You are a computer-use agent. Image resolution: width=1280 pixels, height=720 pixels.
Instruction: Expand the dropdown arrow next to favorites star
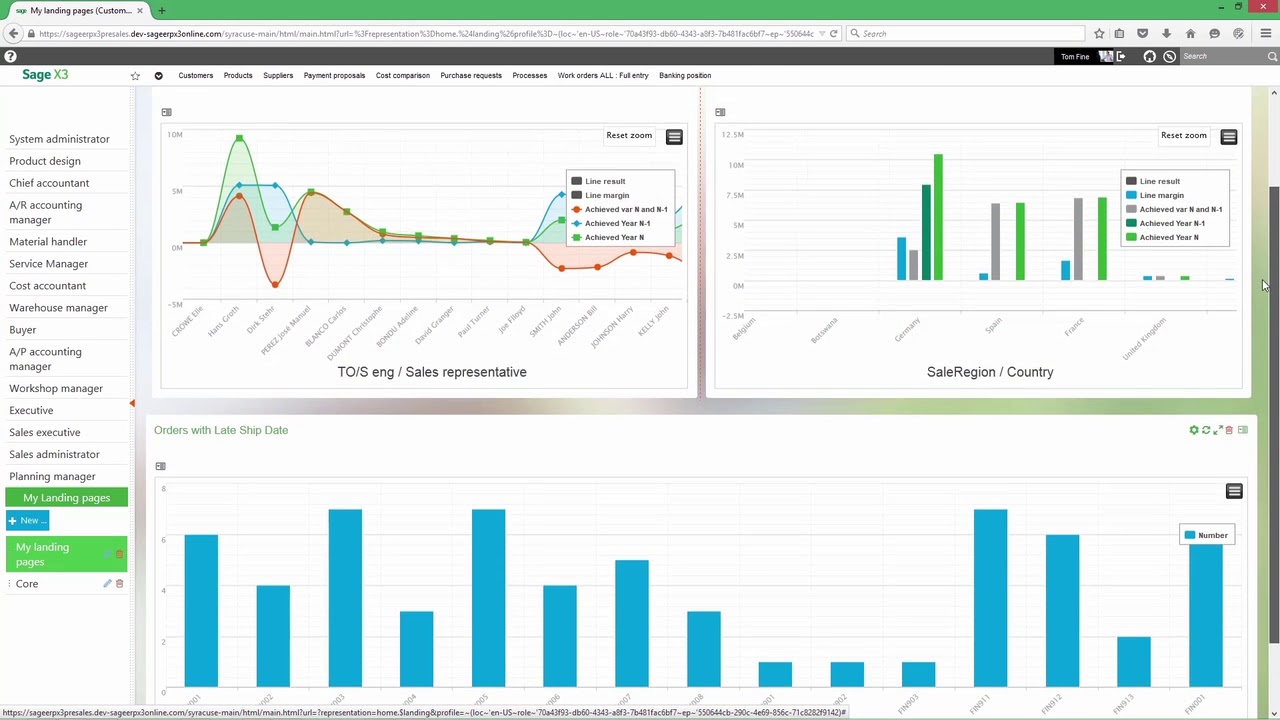click(158, 76)
